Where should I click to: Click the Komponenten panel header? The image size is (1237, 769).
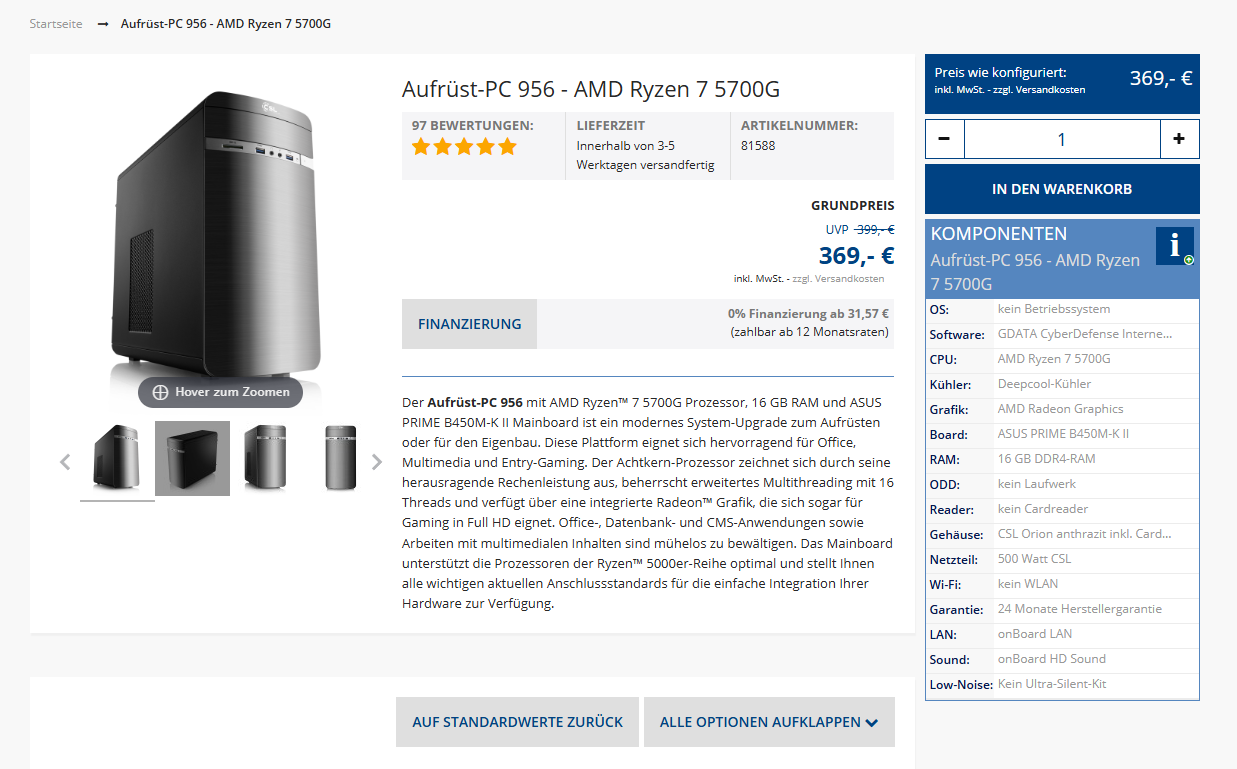pyautogui.click(x=1062, y=259)
